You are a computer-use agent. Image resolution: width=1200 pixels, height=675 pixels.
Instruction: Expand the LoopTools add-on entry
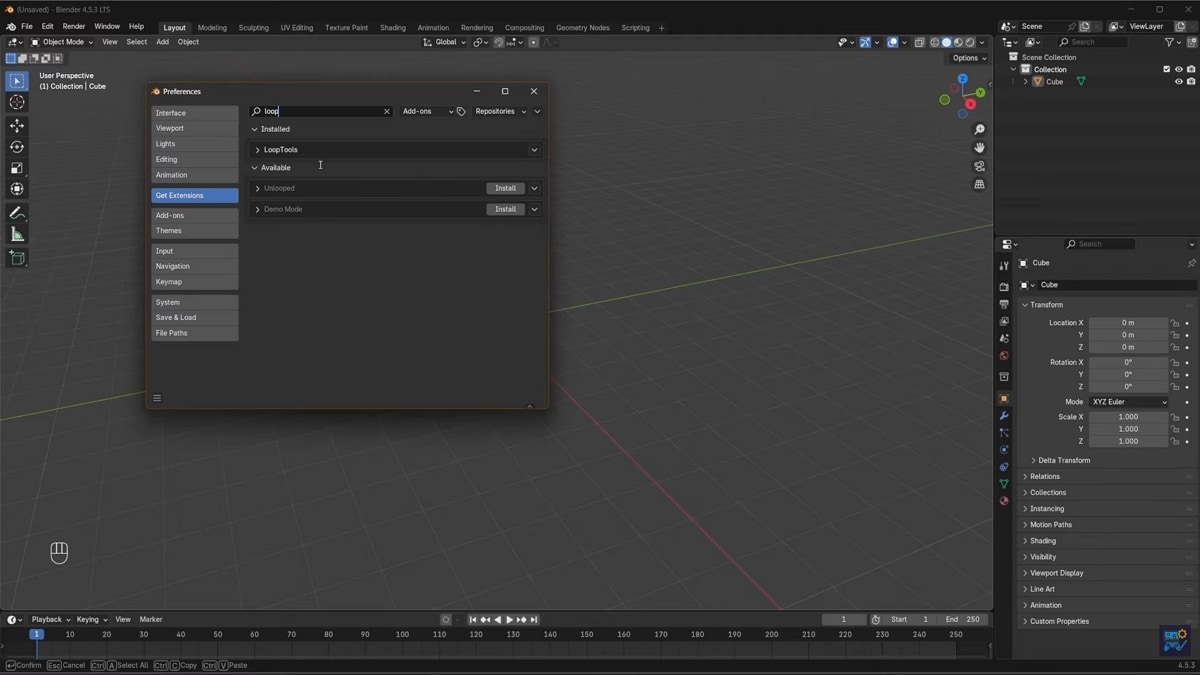[x=257, y=150]
